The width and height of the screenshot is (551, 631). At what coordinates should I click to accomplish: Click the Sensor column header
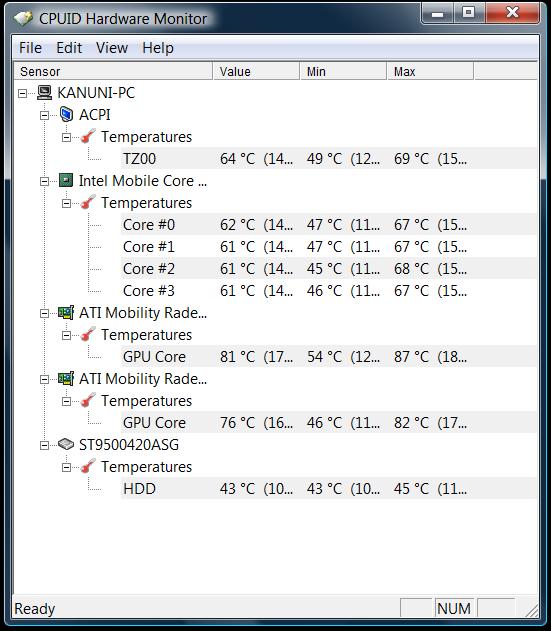coord(113,71)
